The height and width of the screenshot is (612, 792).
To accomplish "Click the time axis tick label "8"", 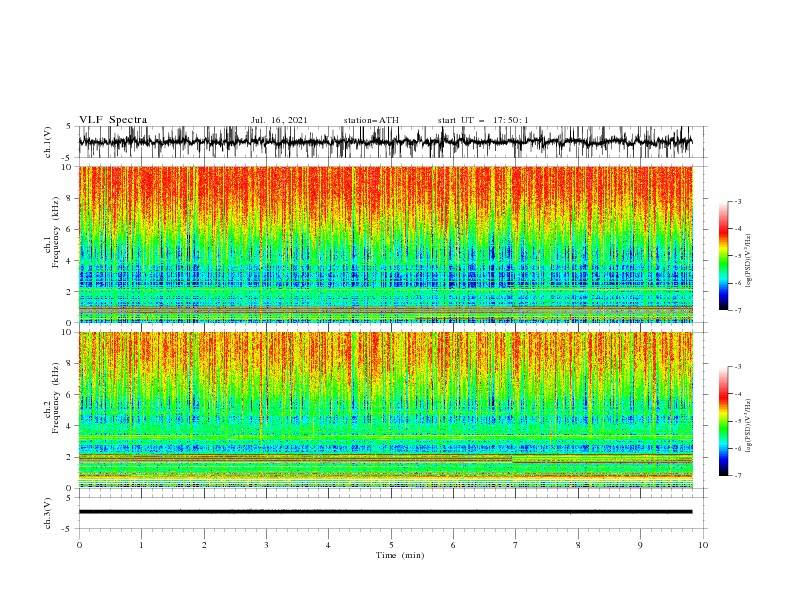I will click(x=578, y=545).
